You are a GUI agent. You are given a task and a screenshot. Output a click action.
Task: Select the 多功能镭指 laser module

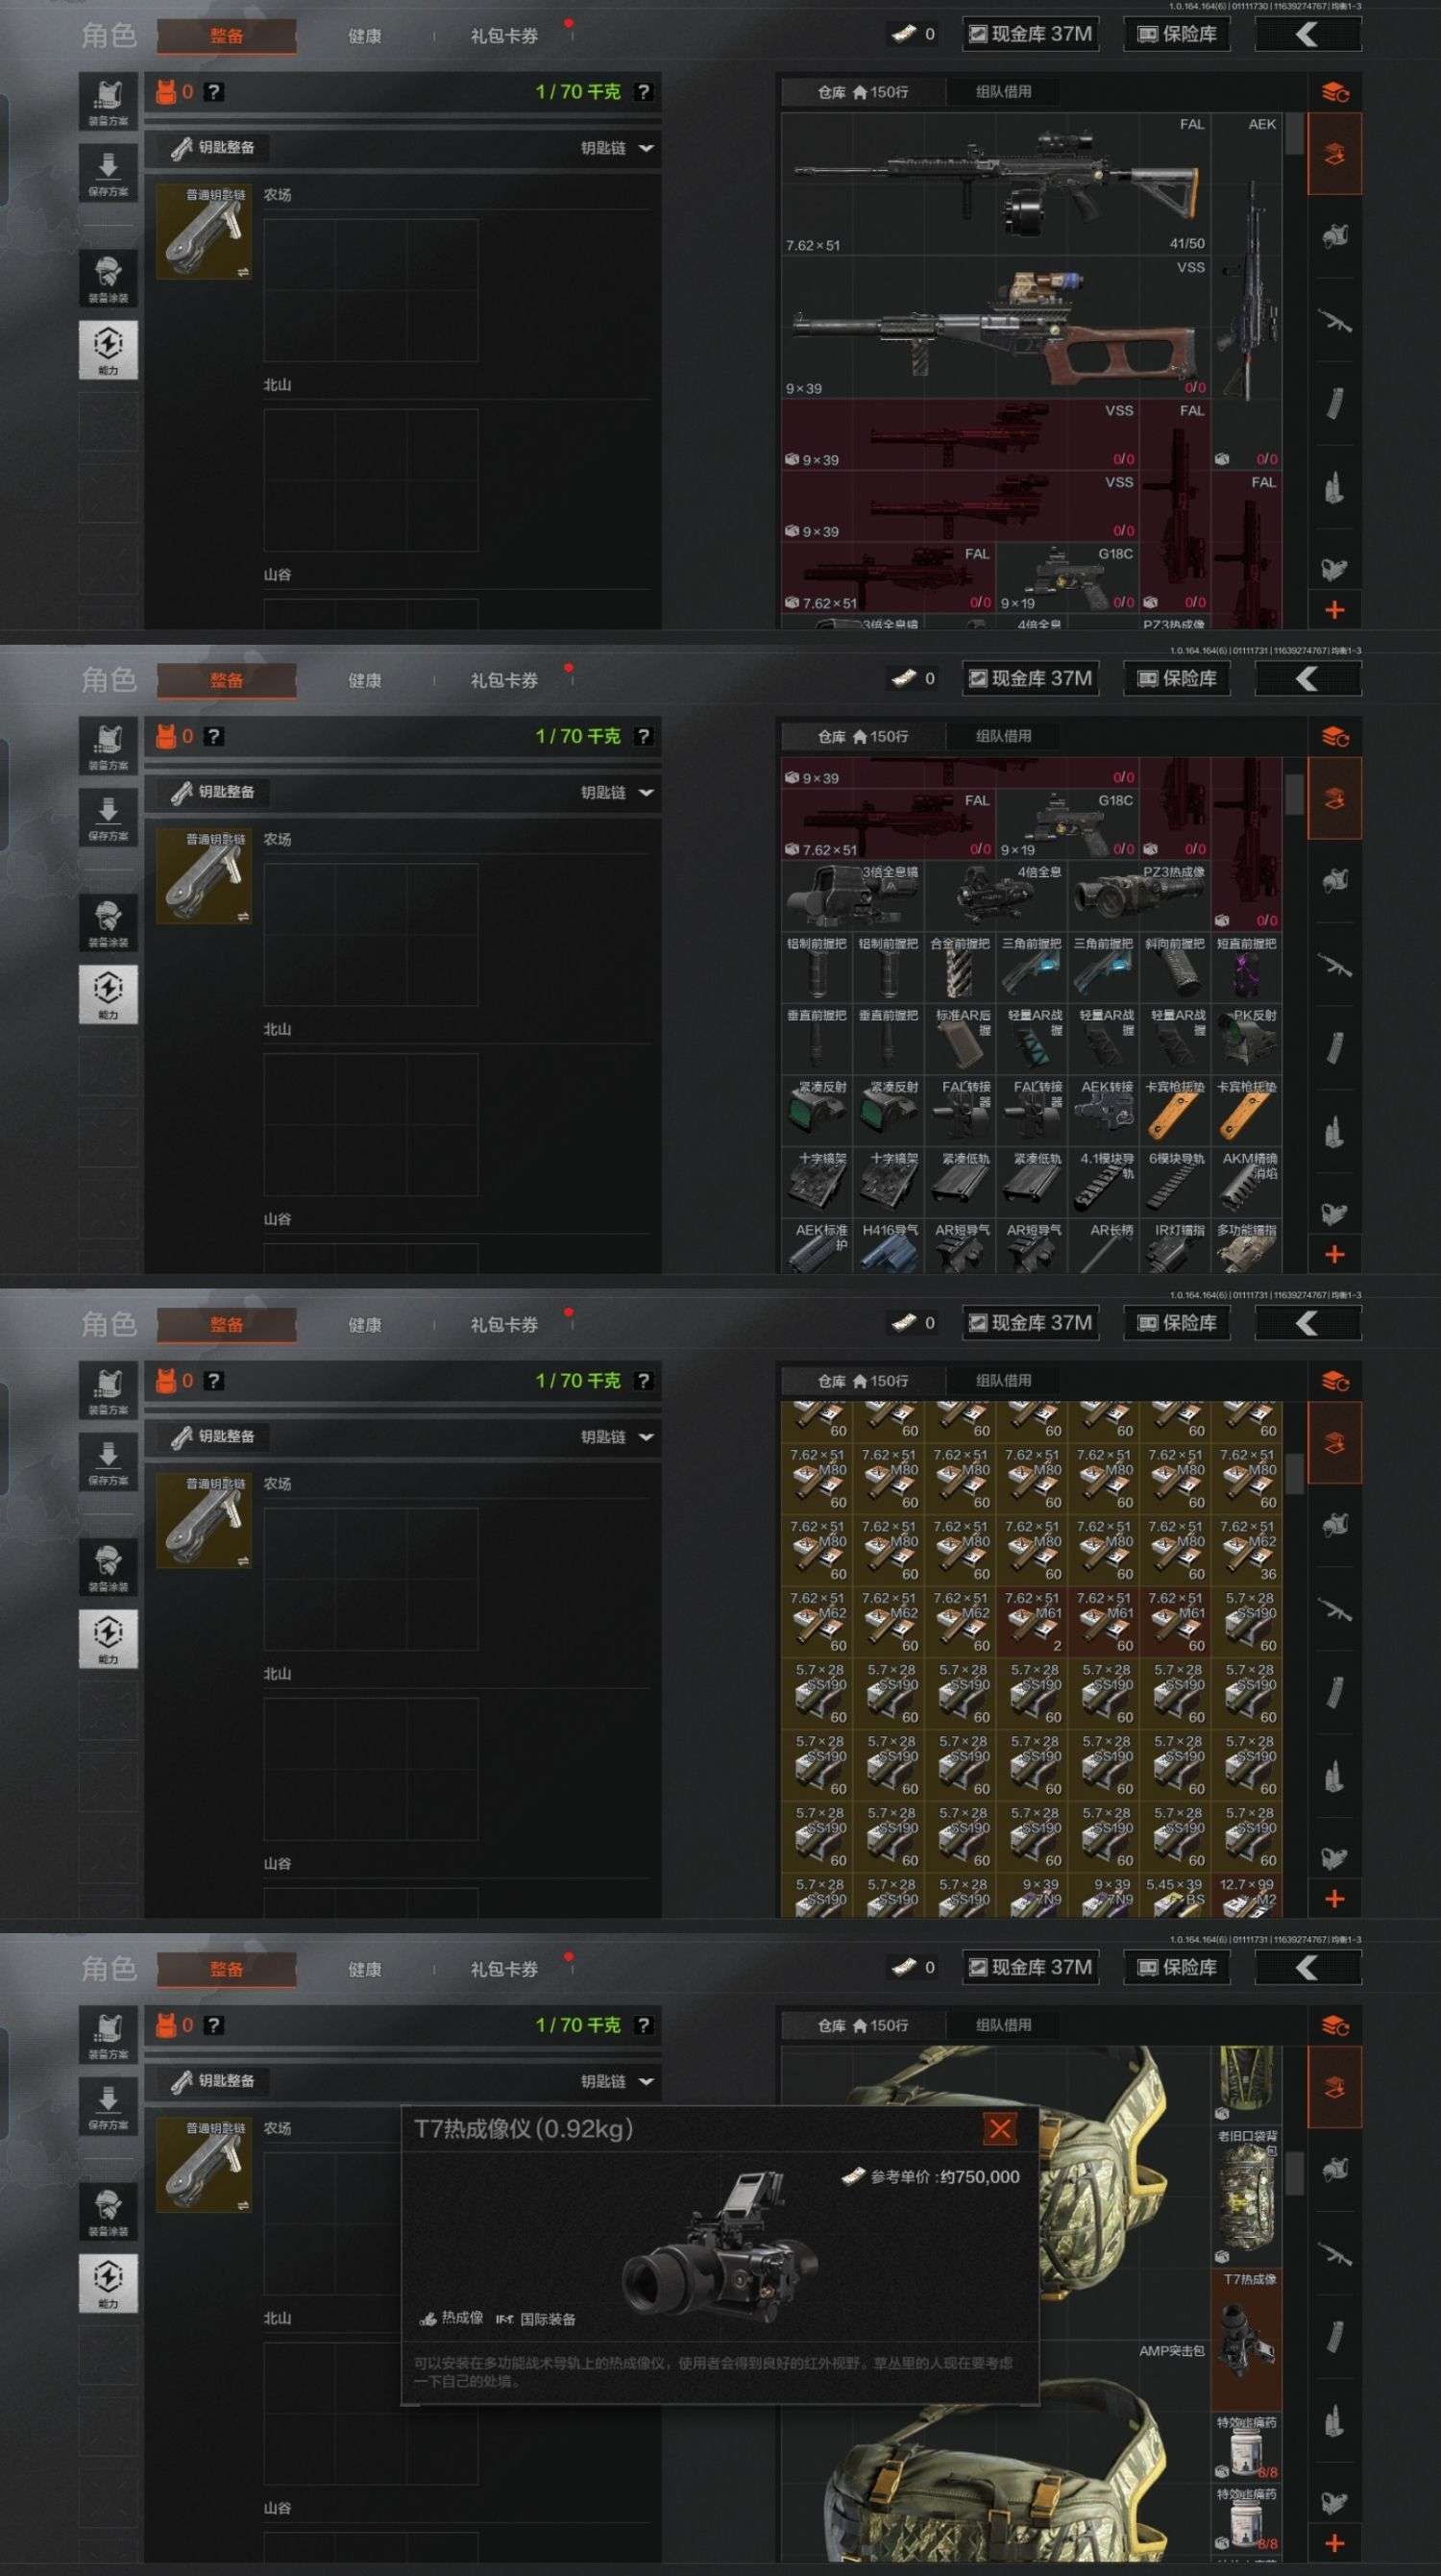(1247, 1248)
